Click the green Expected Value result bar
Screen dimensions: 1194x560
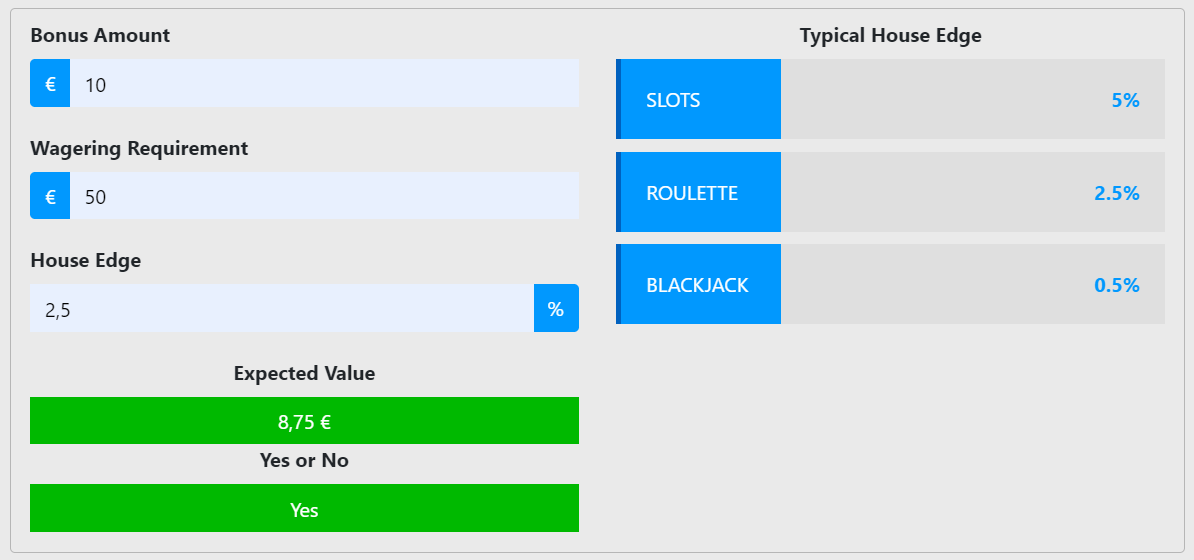click(305, 421)
